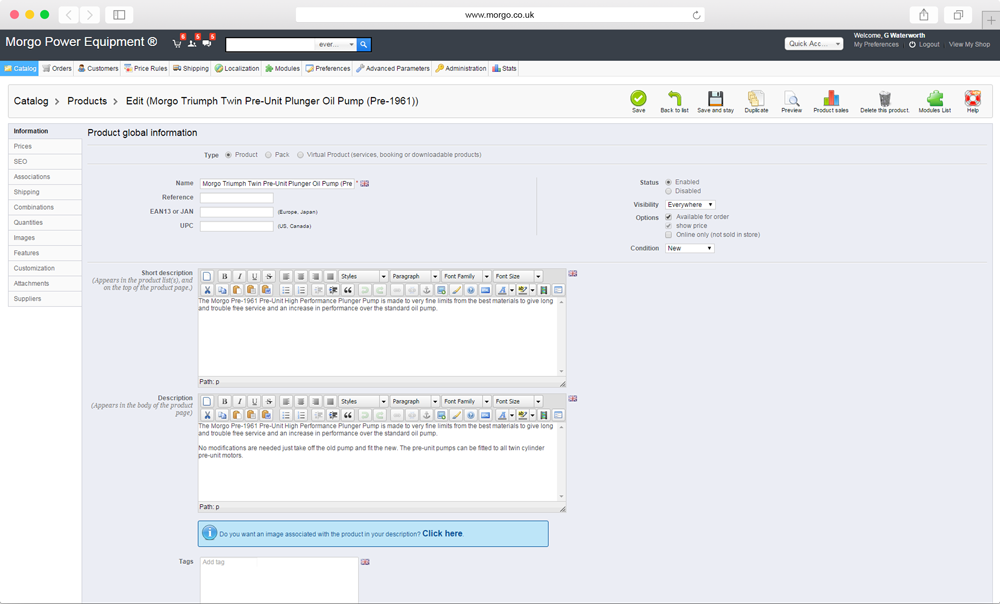Open Styles dropdown in Description editor
The image size is (1000, 604).
[363, 401]
